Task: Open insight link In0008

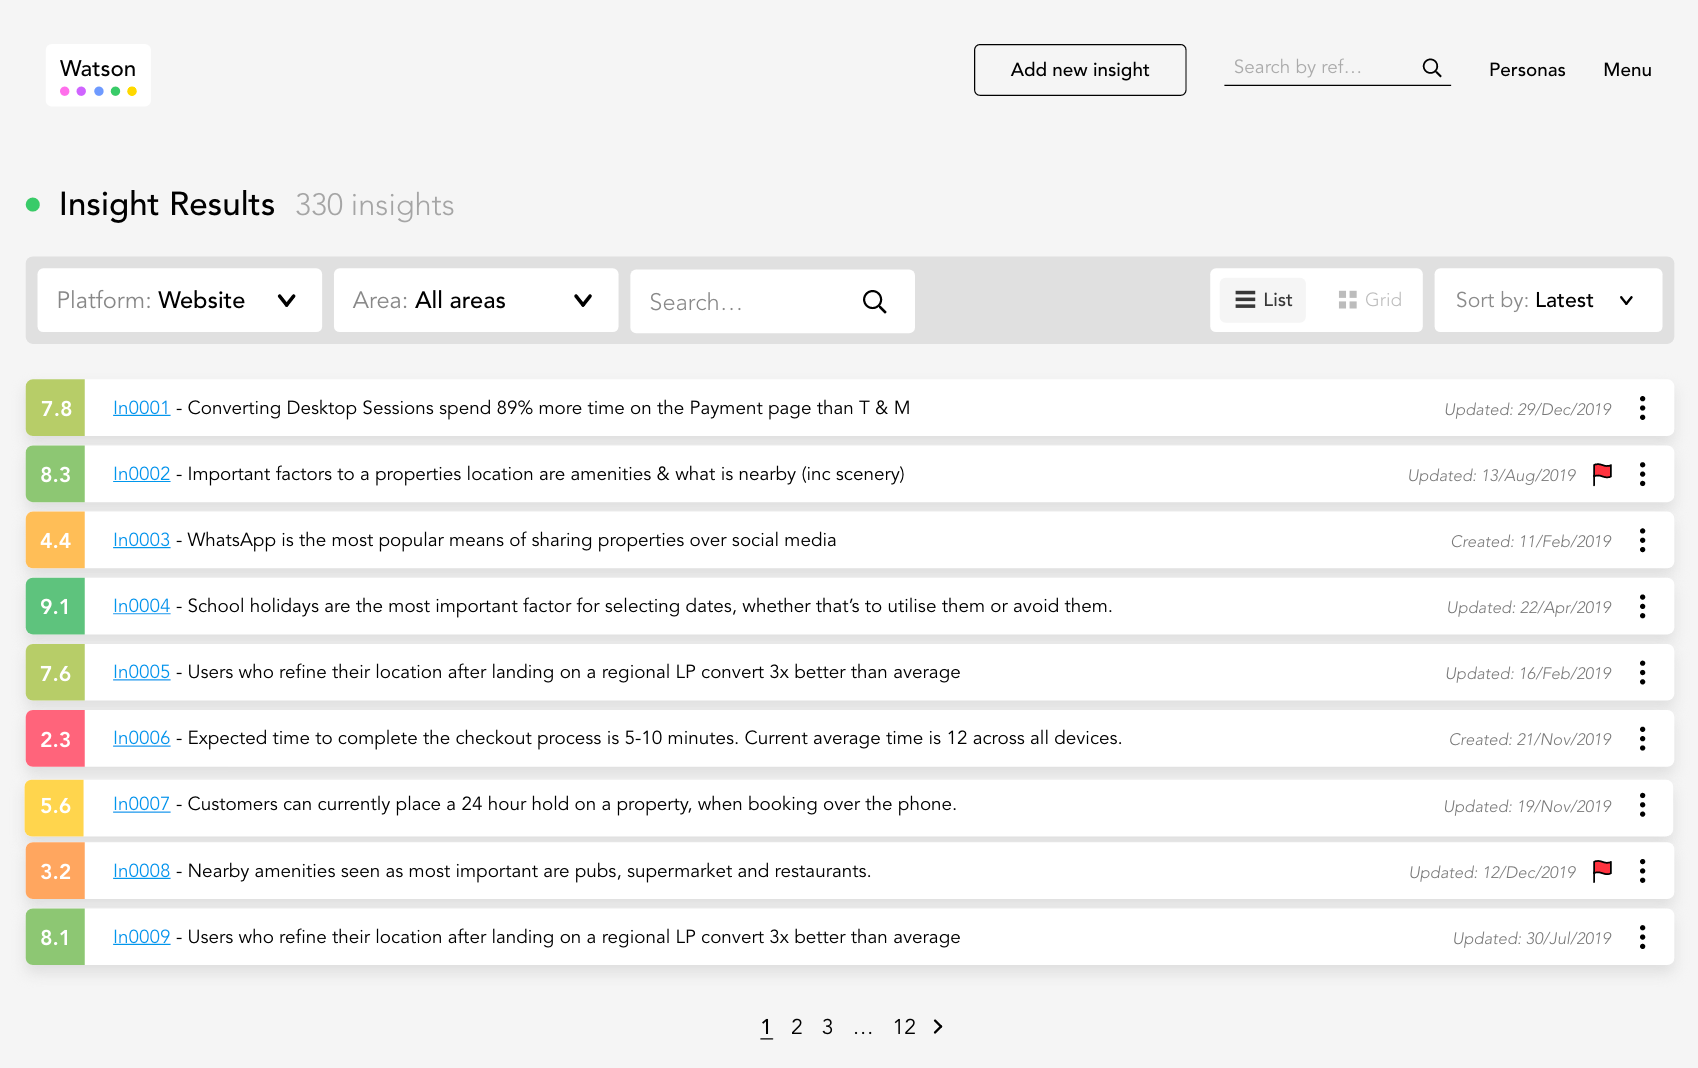Action: coord(141,871)
